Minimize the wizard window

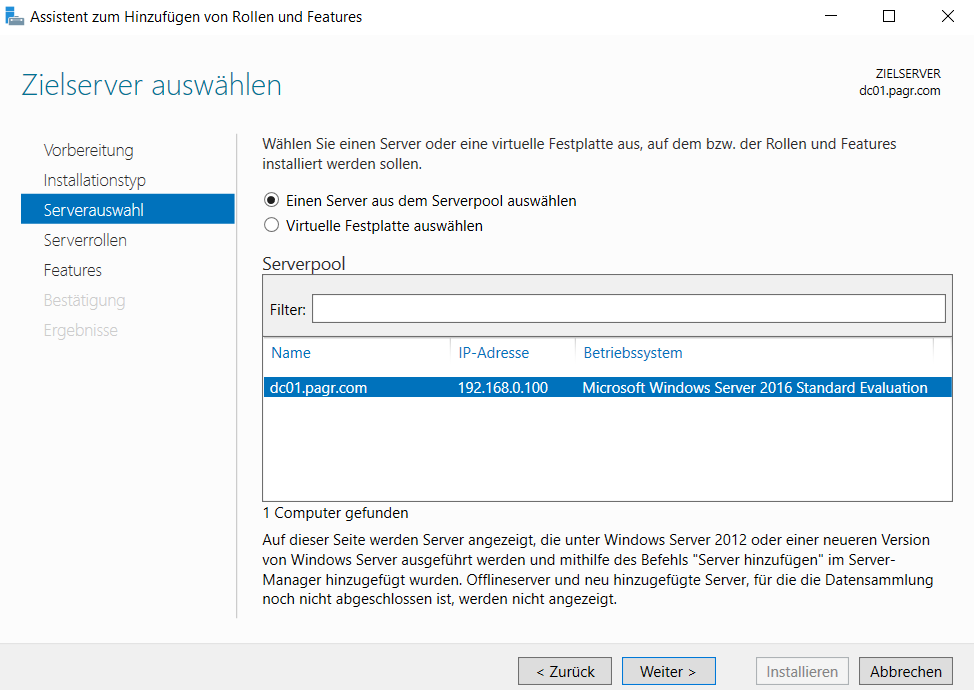831,16
